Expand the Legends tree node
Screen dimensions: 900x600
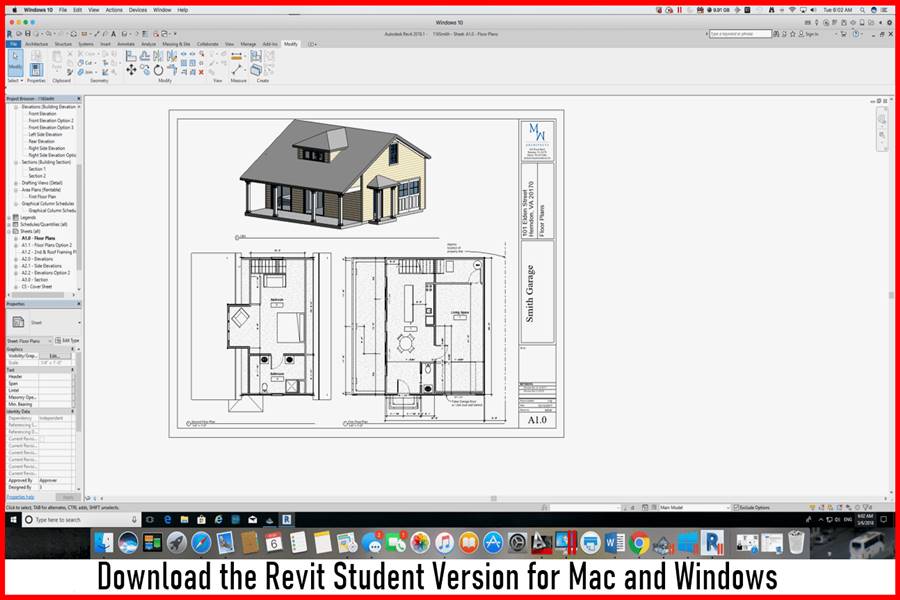(9, 218)
